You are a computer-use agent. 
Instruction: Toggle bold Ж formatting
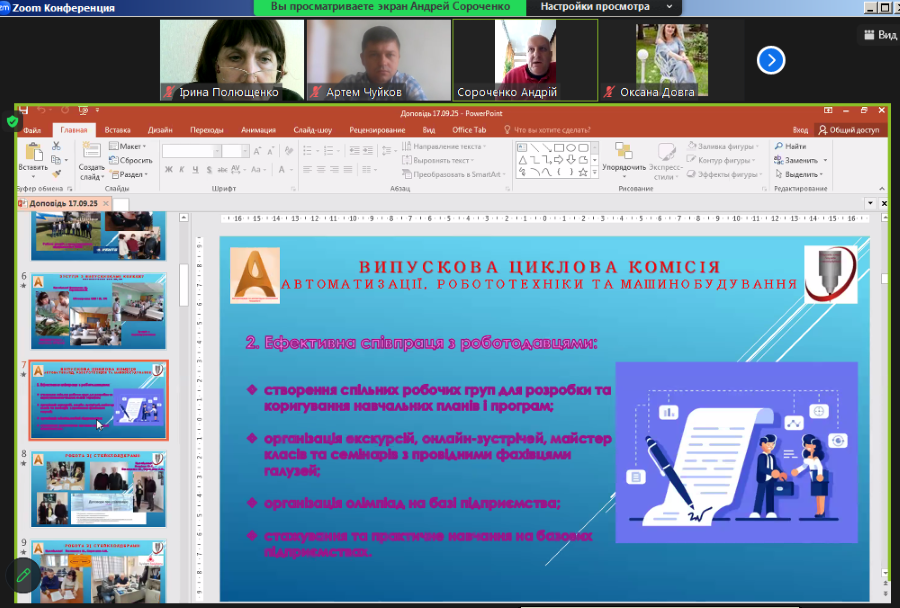pos(167,170)
